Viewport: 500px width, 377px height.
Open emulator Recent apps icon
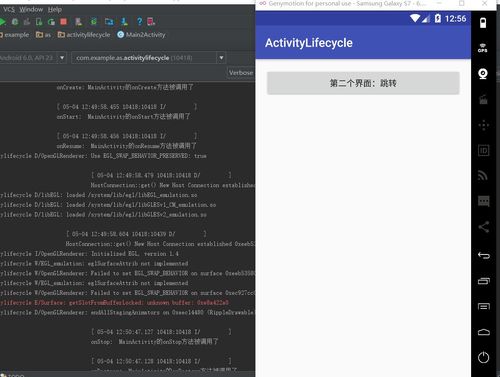pyautogui.click(x=484, y=281)
